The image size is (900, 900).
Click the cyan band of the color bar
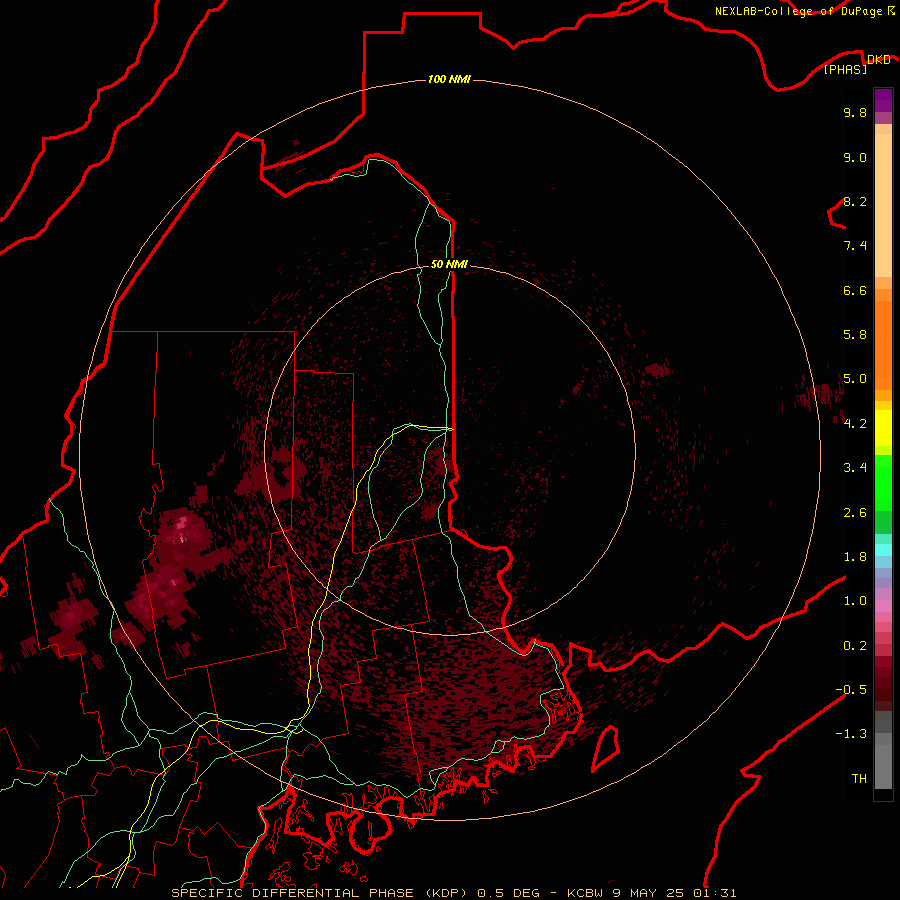(883, 550)
